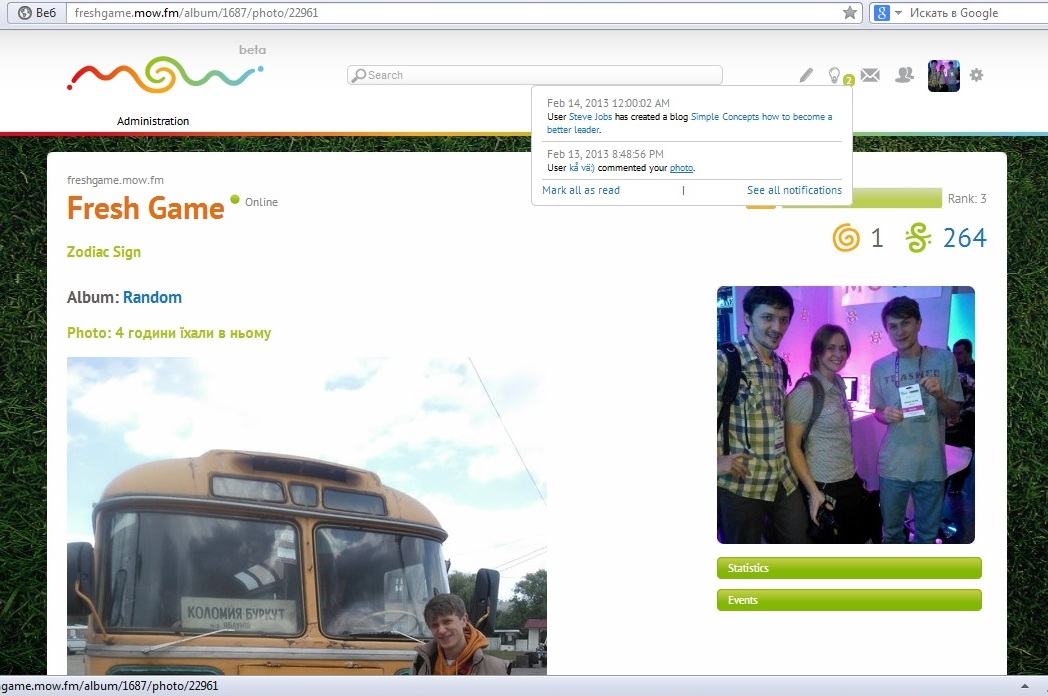Click Mark all as read
This screenshot has height=696, width=1048.
coord(581,190)
